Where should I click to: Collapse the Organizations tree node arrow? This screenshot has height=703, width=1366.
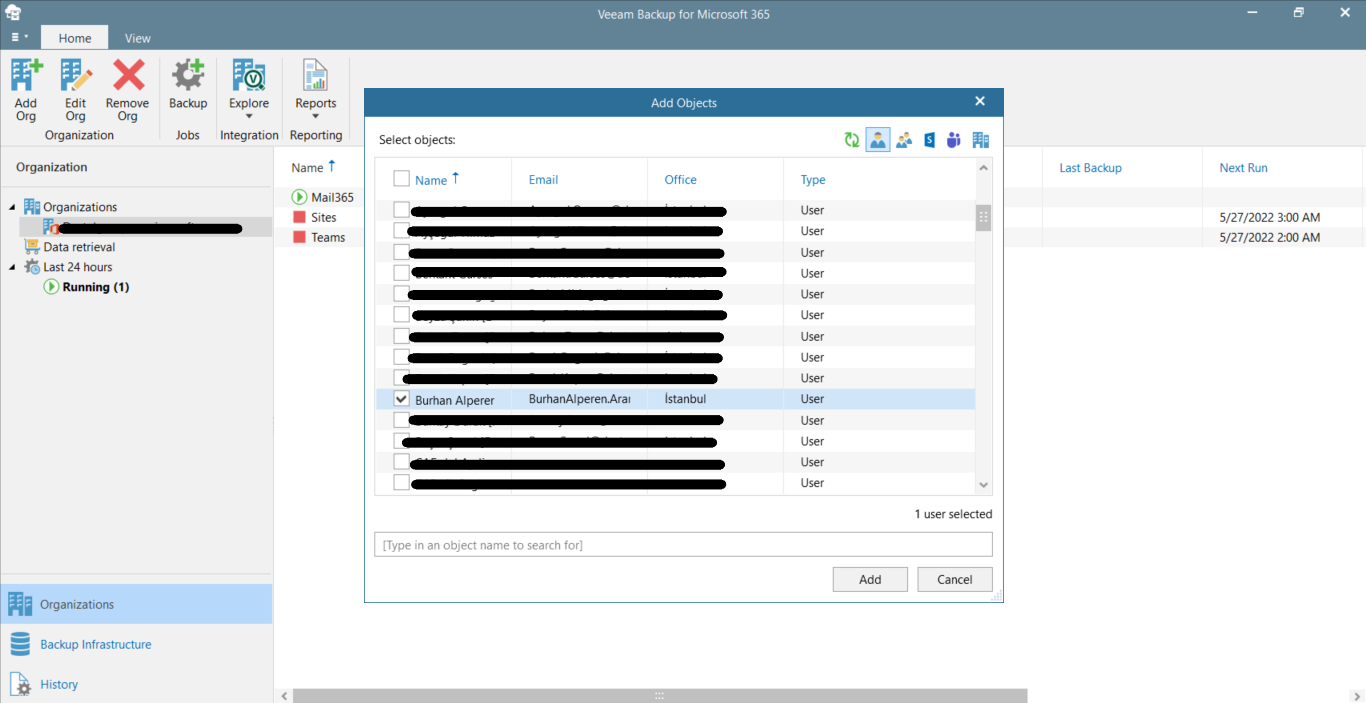(x=12, y=207)
